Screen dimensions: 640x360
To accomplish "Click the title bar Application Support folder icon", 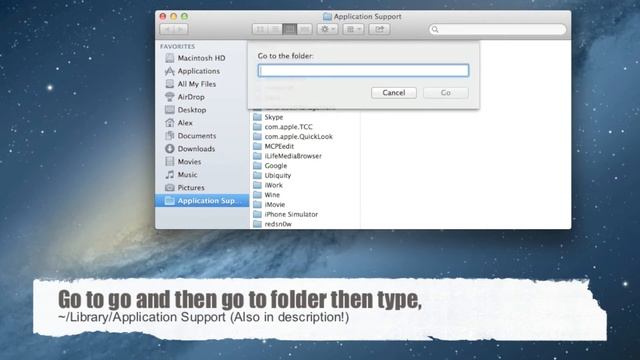I will [327, 17].
